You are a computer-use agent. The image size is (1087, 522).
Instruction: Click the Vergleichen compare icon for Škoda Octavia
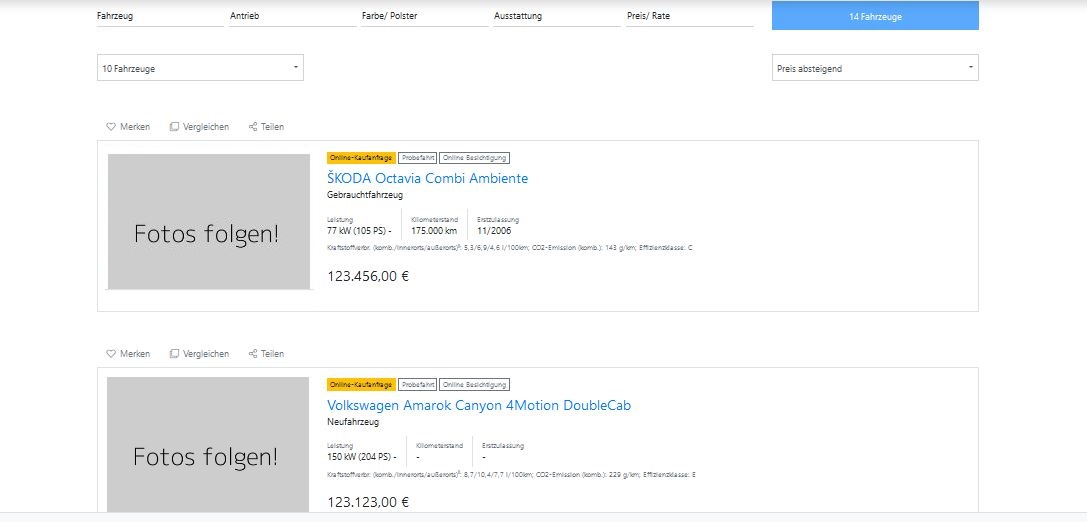pyautogui.click(x=175, y=127)
